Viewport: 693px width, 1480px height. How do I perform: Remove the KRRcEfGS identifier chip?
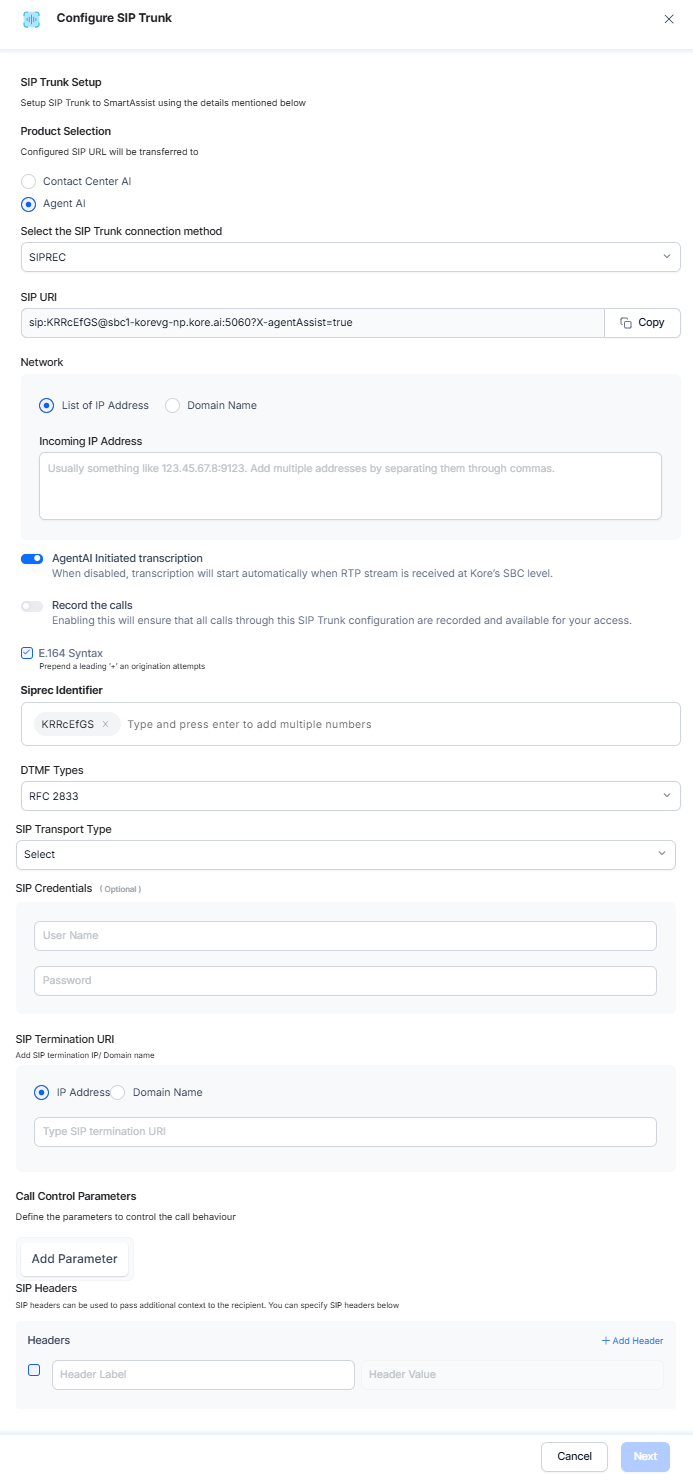coord(105,724)
